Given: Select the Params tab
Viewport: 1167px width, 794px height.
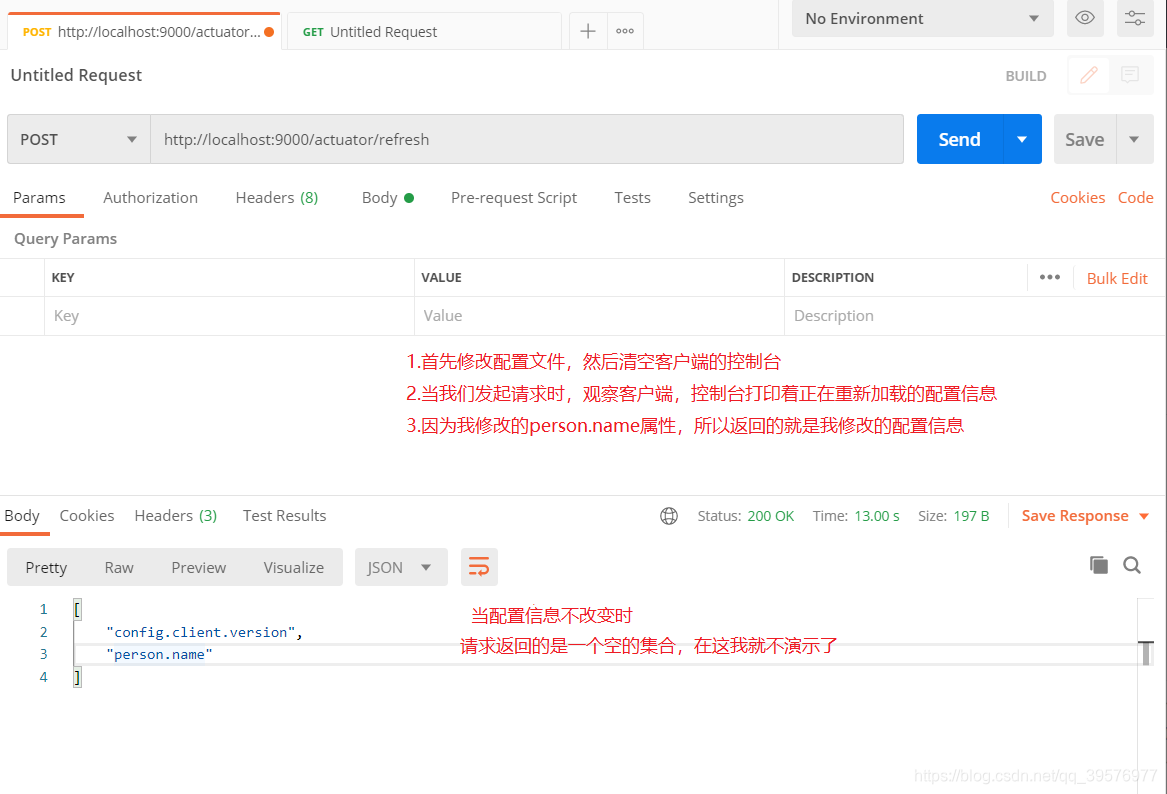Looking at the screenshot, I should pyautogui.click(x=39, y=198).
